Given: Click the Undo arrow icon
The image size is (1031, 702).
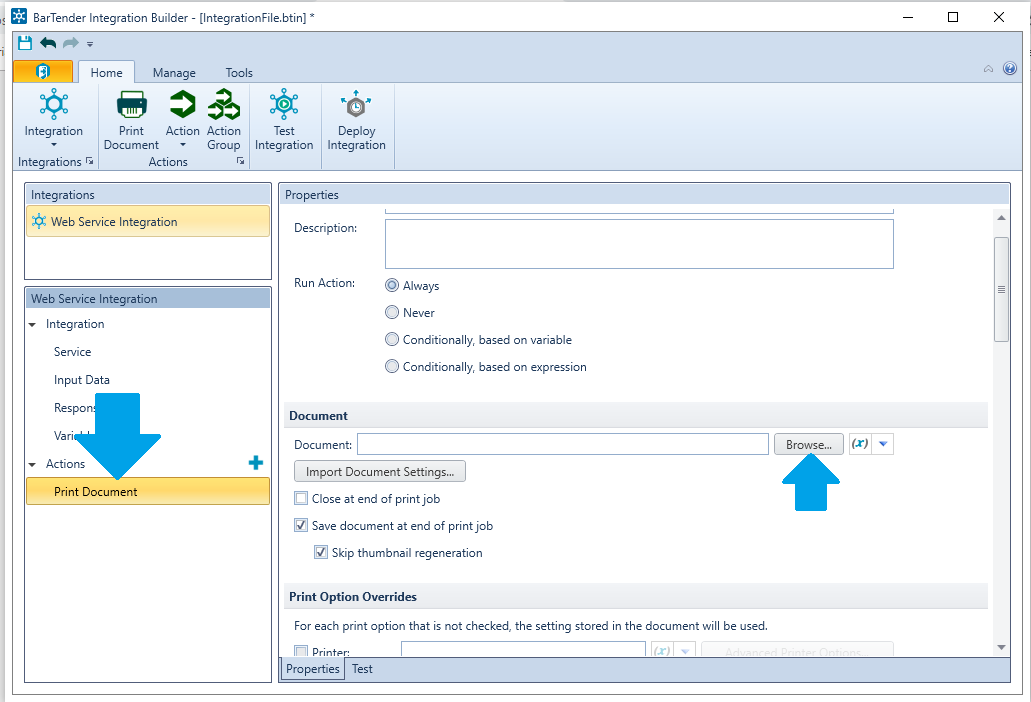Looking at the screenshot, I should [x=48, y=43].
